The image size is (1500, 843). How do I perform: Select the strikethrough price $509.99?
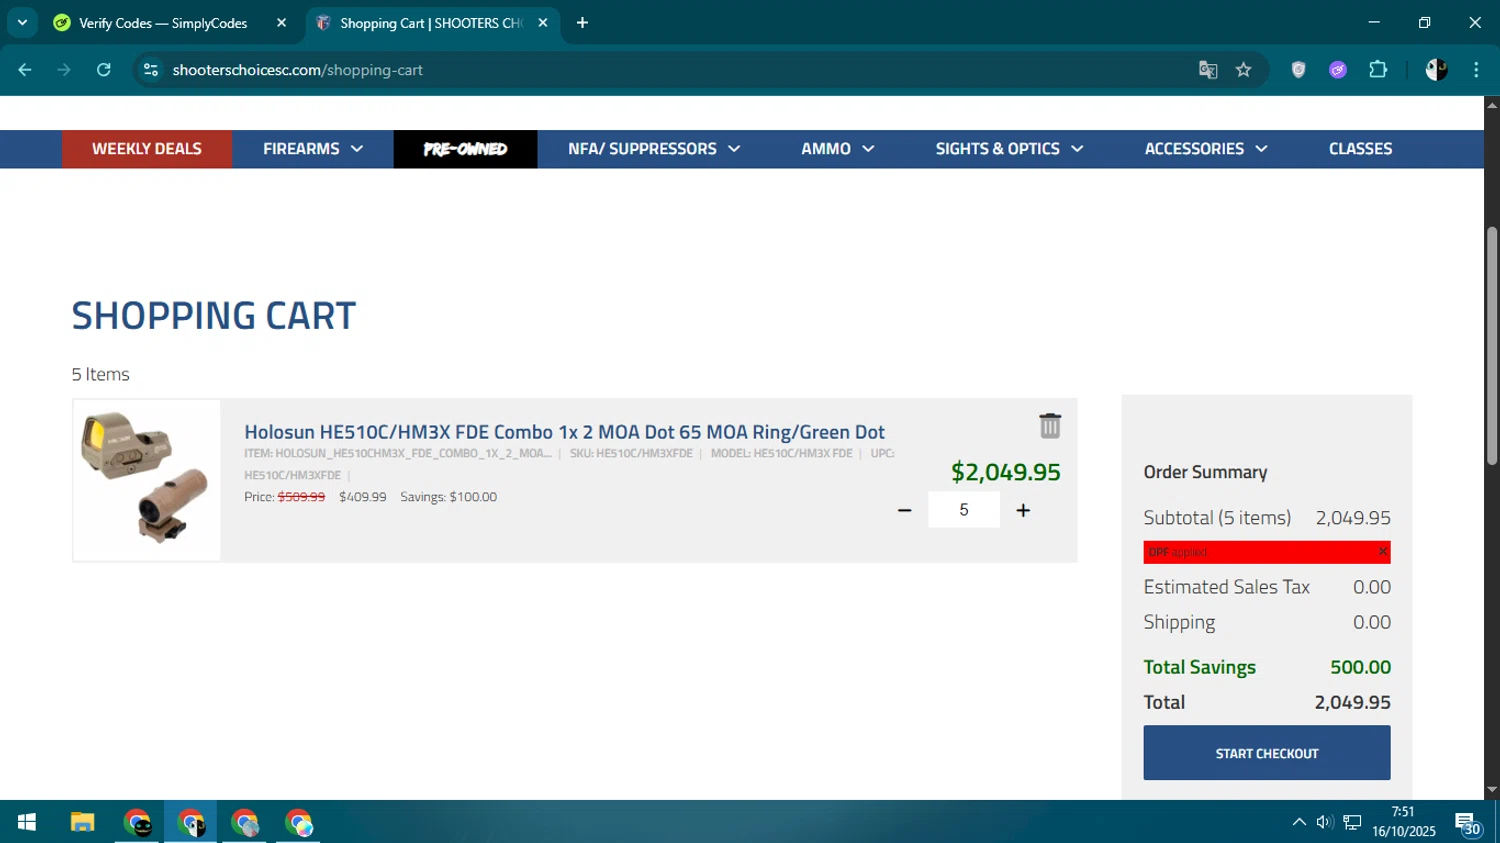tap(301, 497)
